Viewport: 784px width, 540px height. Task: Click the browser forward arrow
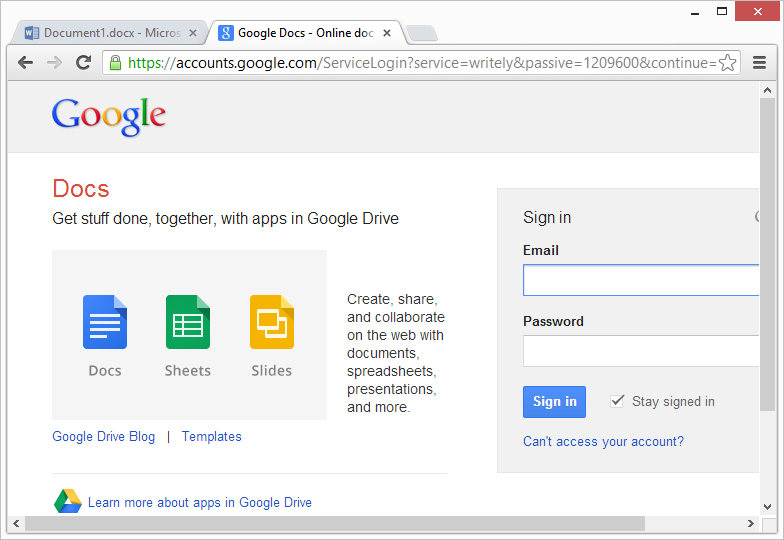pyautogui.click(x=54, y=62)
